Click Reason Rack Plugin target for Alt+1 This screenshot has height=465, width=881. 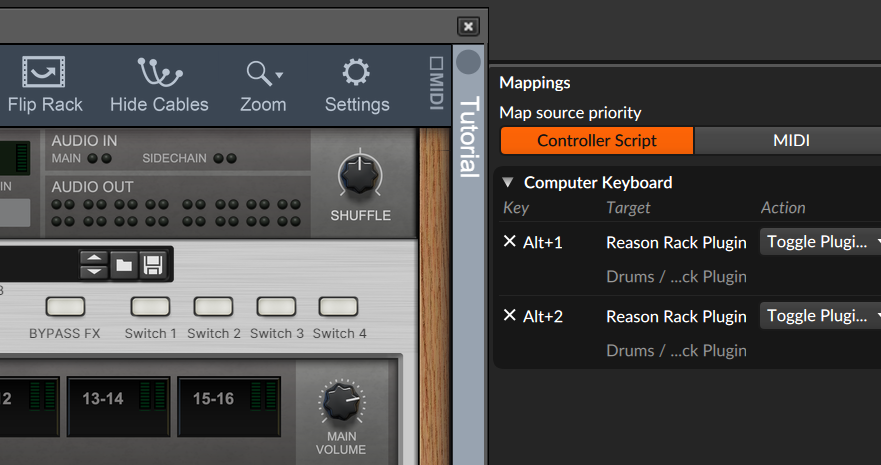(x=676, y=243)
